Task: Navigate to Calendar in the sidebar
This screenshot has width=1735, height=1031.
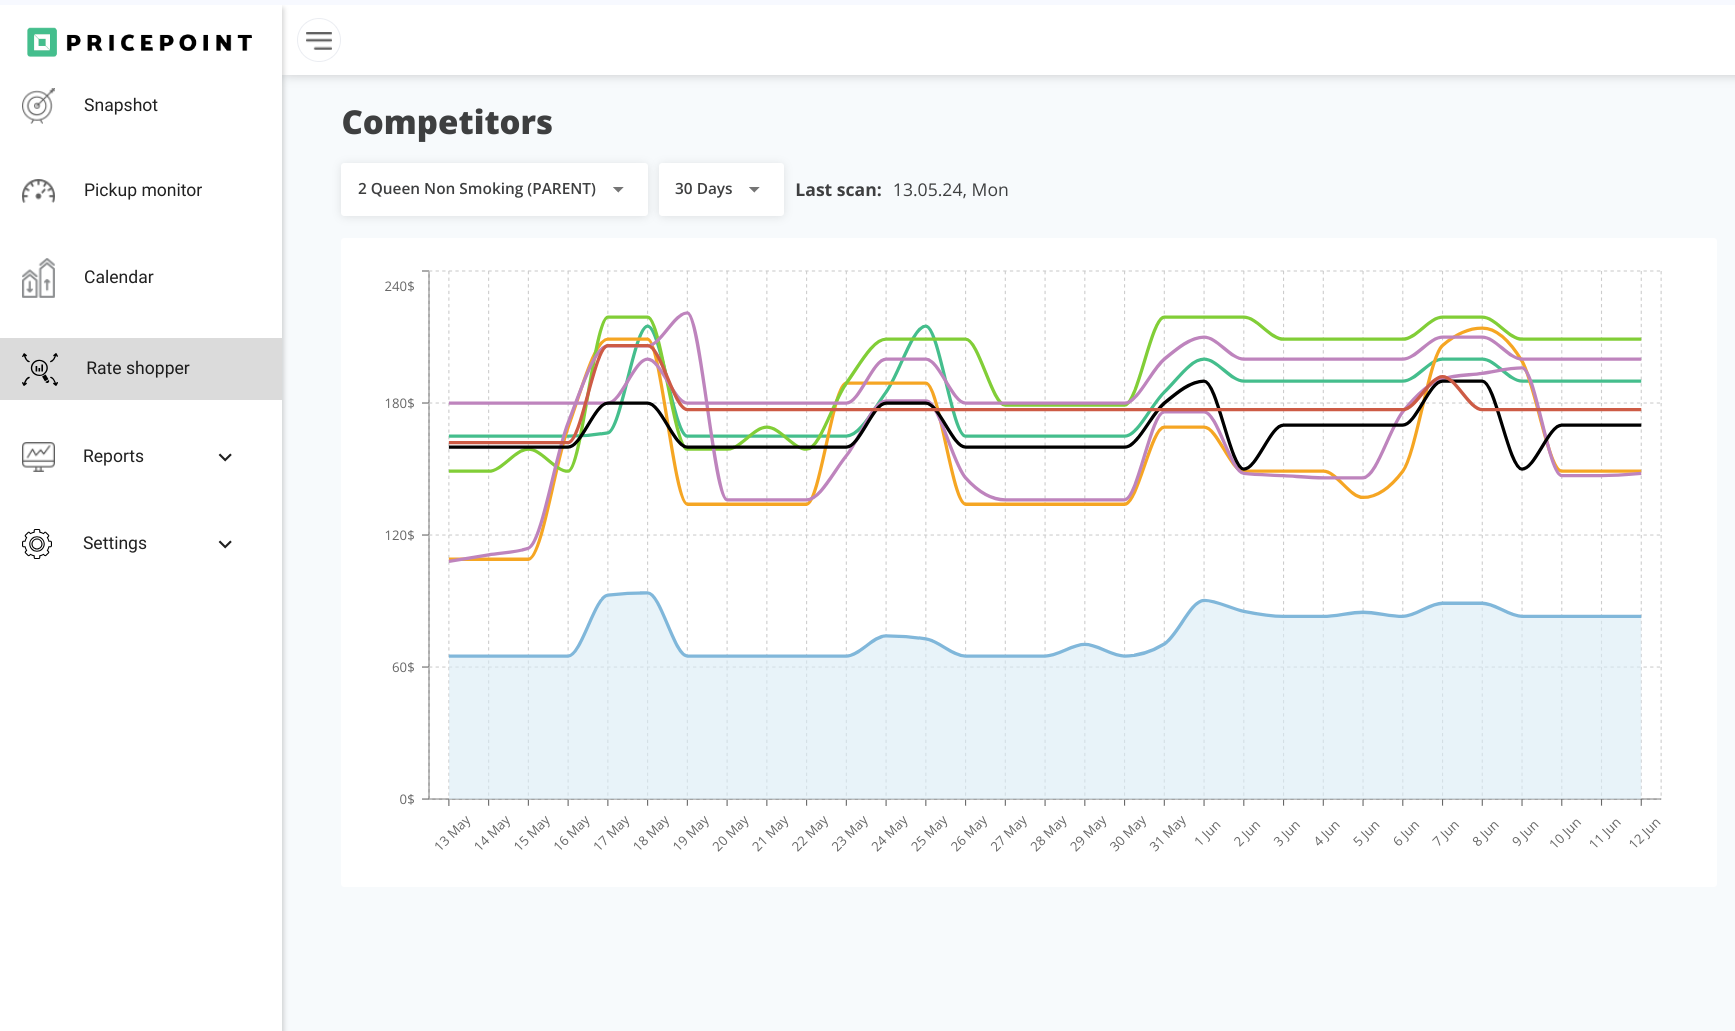Action: [x=118, y=277]
